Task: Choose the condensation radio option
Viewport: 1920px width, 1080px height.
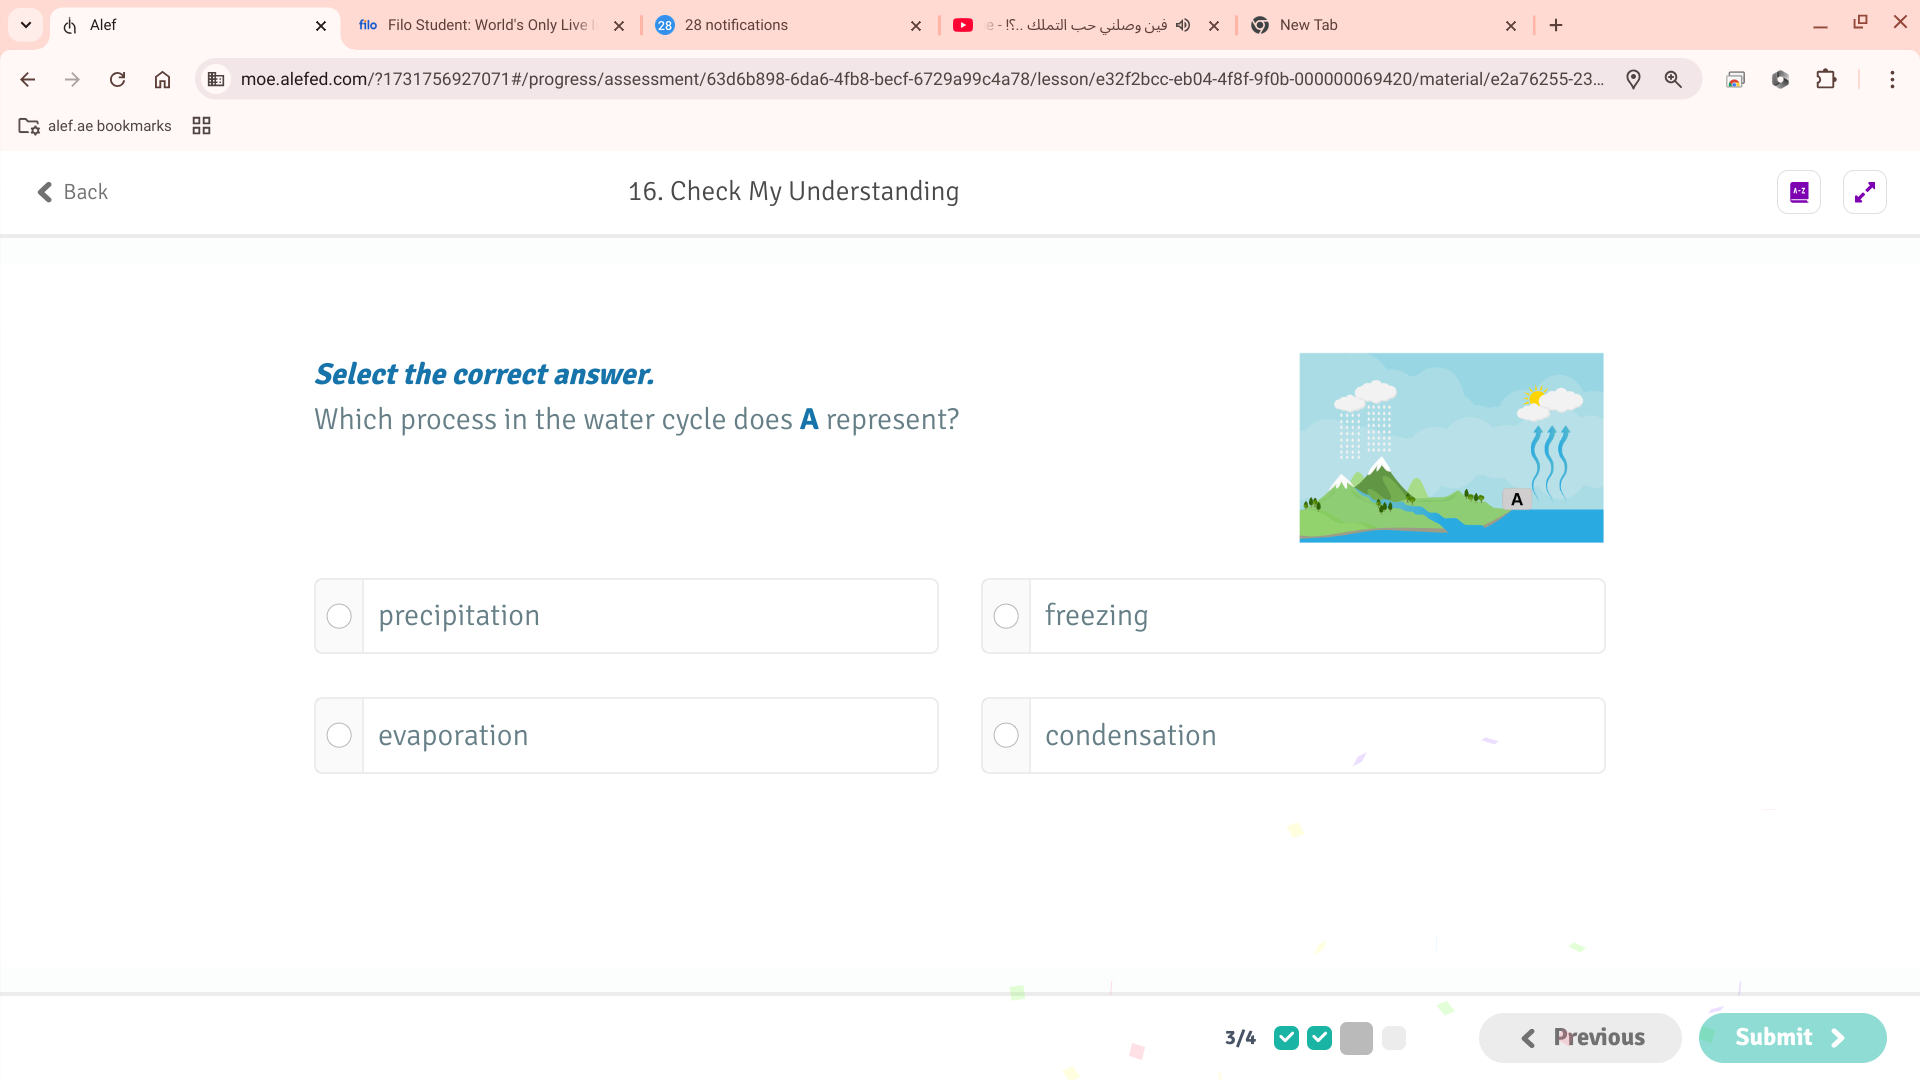Action: 1006,735
